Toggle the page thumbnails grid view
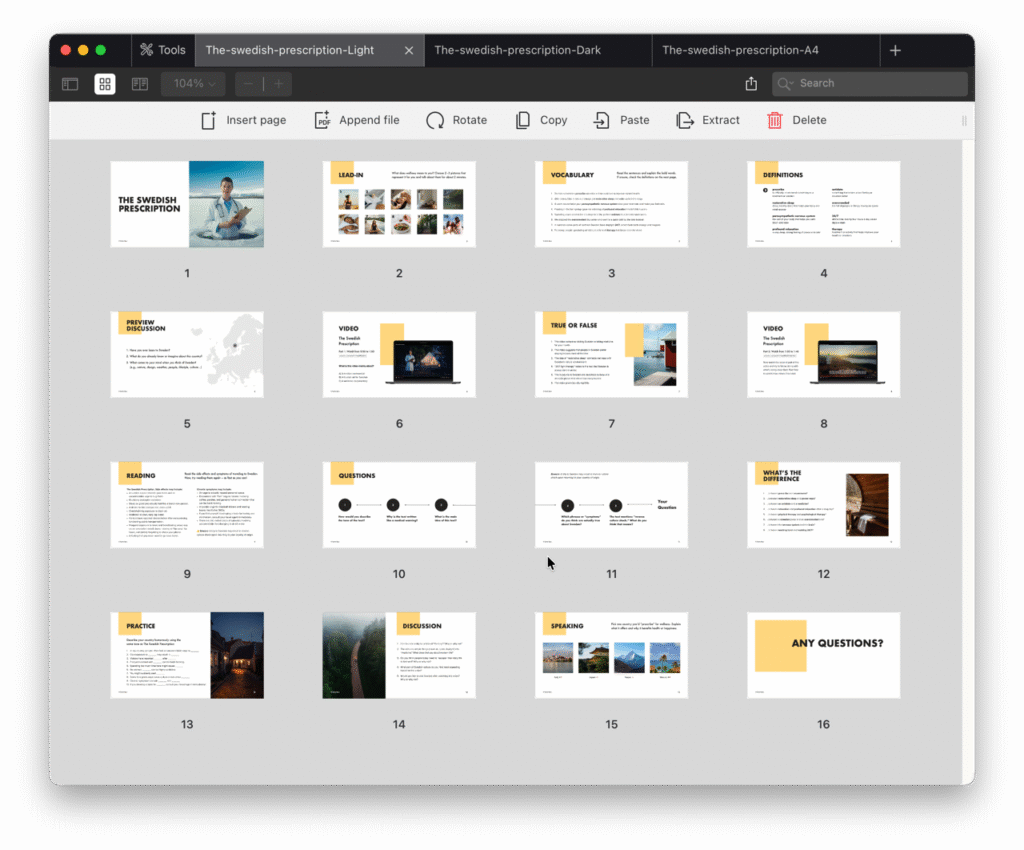 click(105, 84)
